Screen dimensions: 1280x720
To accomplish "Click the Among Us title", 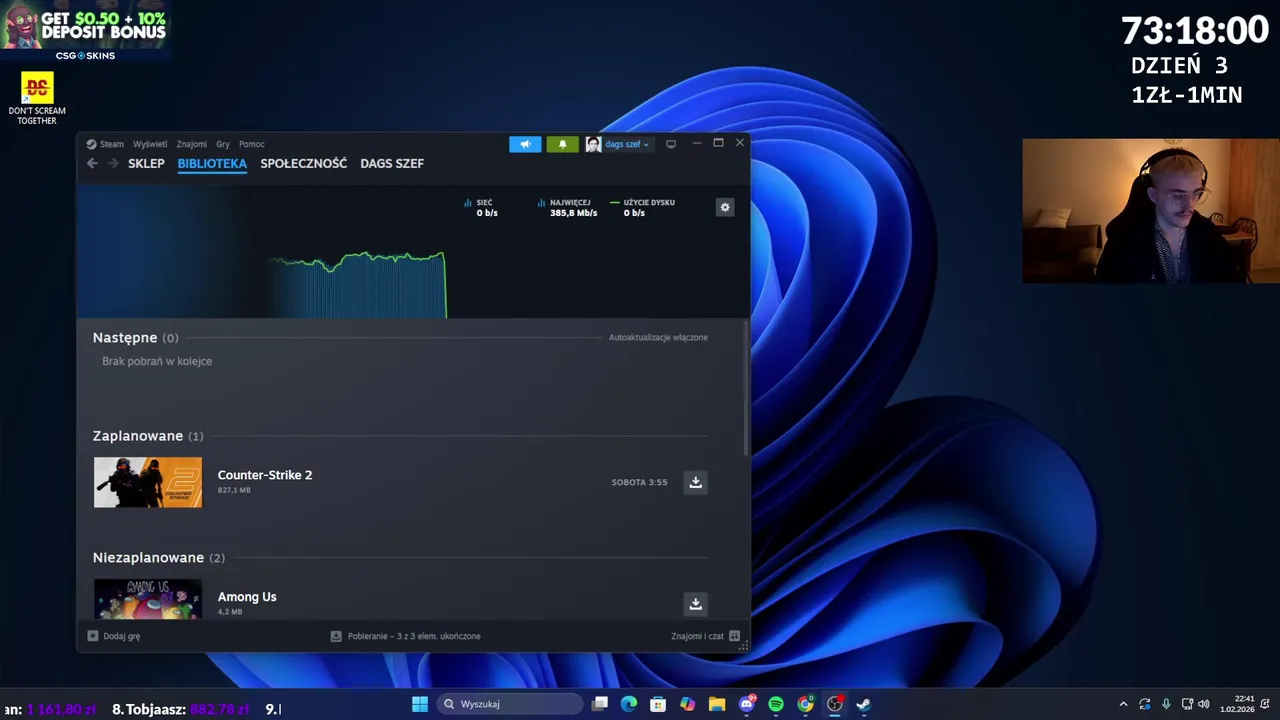I will coord(247,597).
